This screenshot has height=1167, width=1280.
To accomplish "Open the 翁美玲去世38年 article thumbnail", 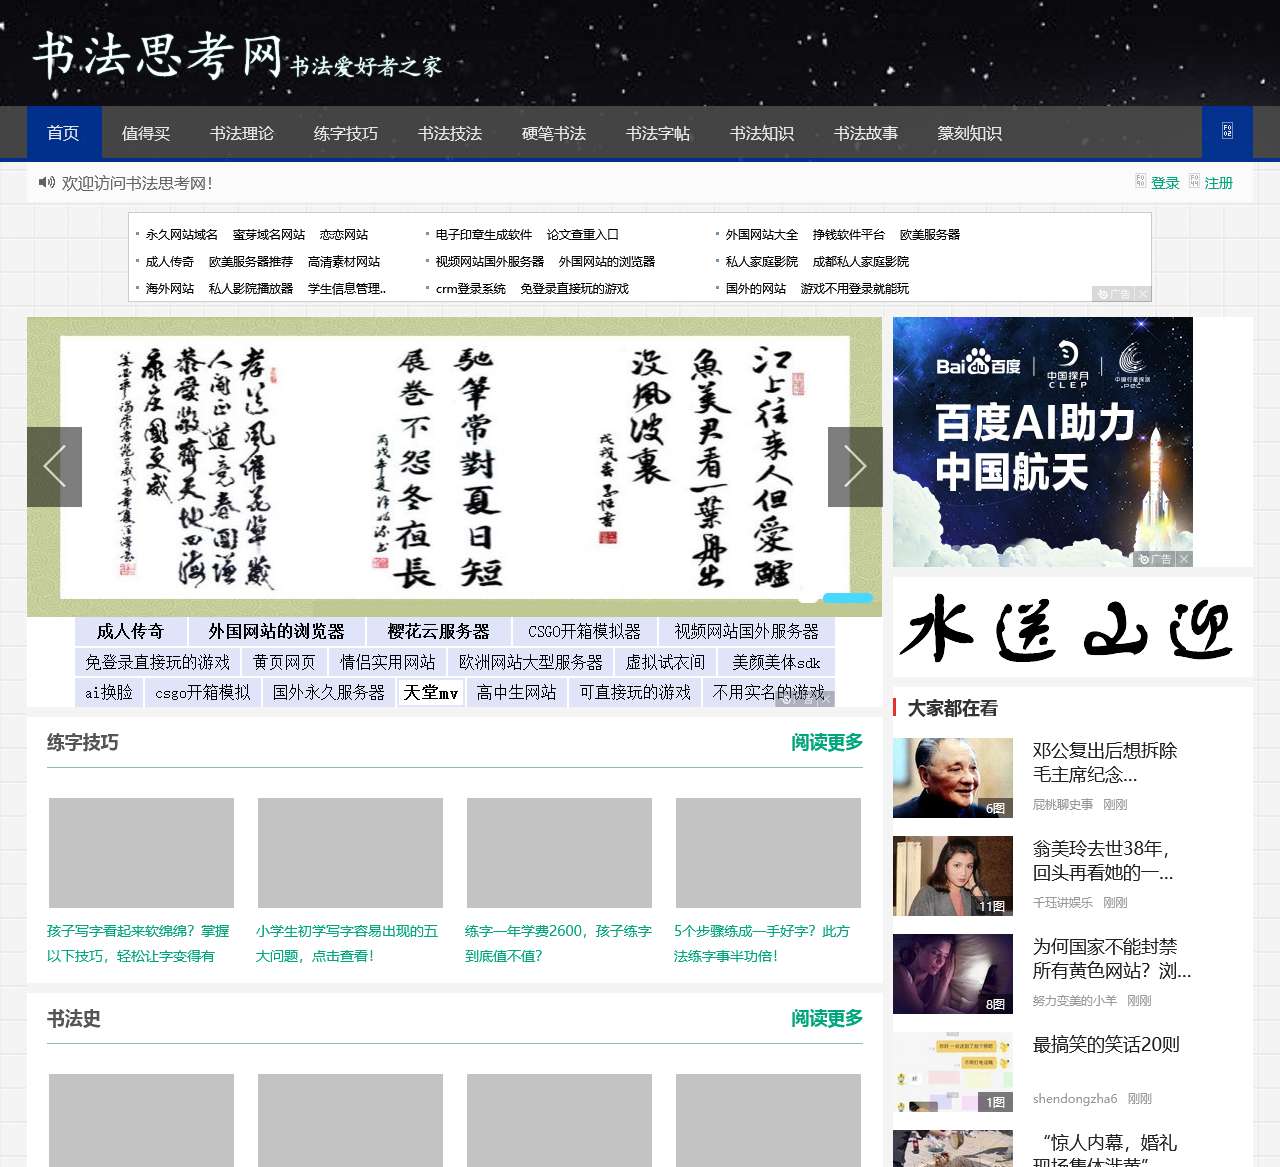I will click(952, 875).
